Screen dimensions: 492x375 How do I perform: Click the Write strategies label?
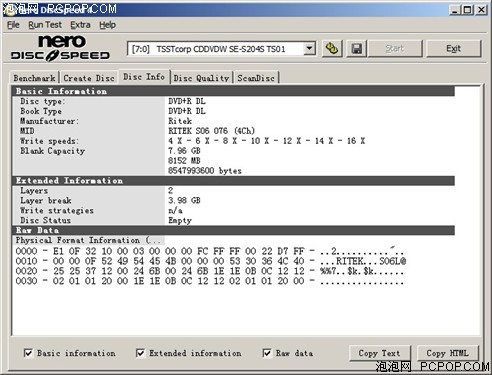57,210
